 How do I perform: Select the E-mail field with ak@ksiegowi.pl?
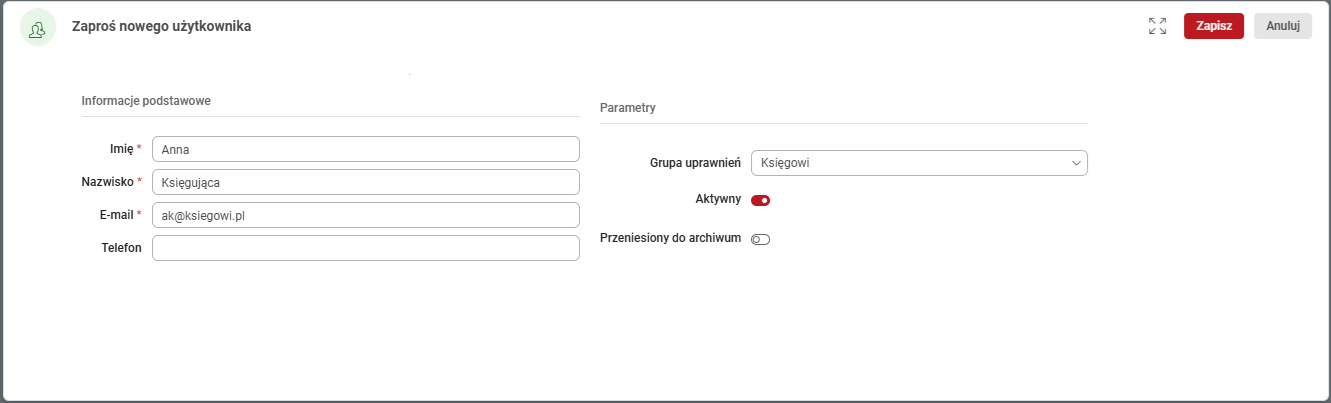(x=365, y=215)
